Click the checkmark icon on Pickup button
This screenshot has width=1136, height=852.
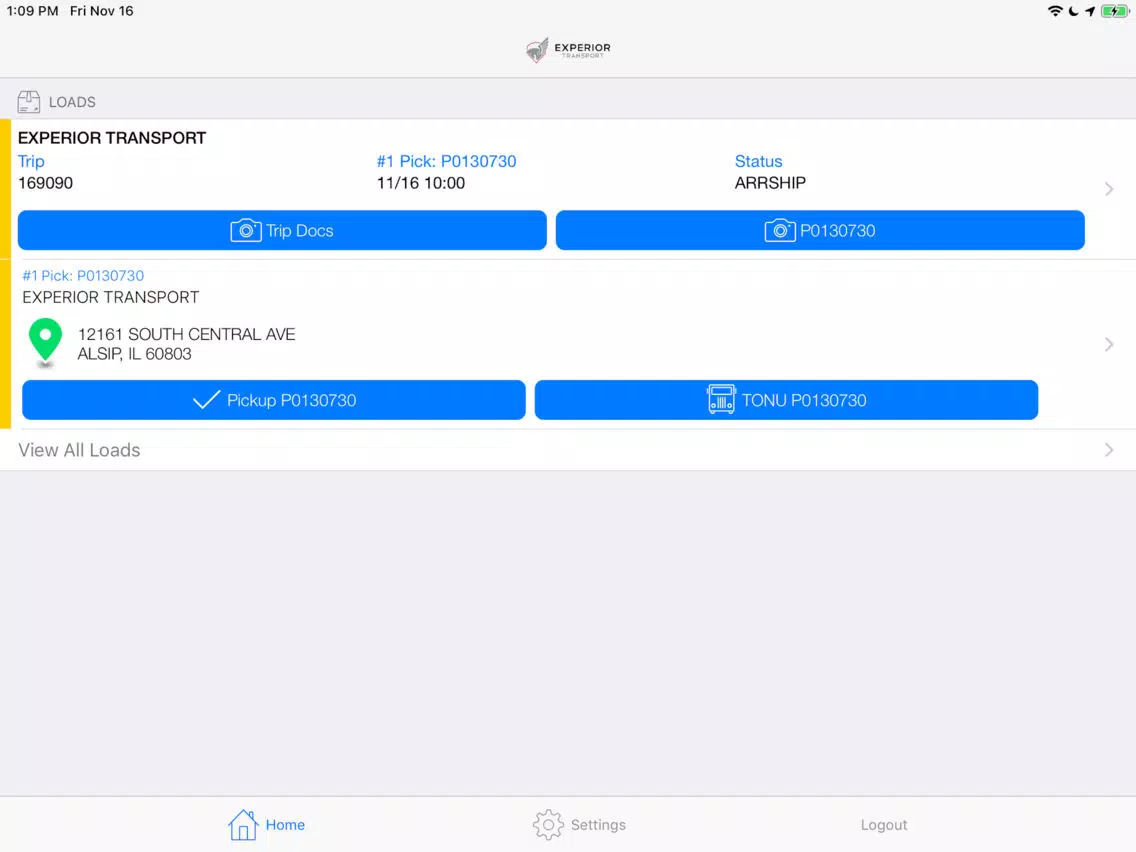pos(206,400)
